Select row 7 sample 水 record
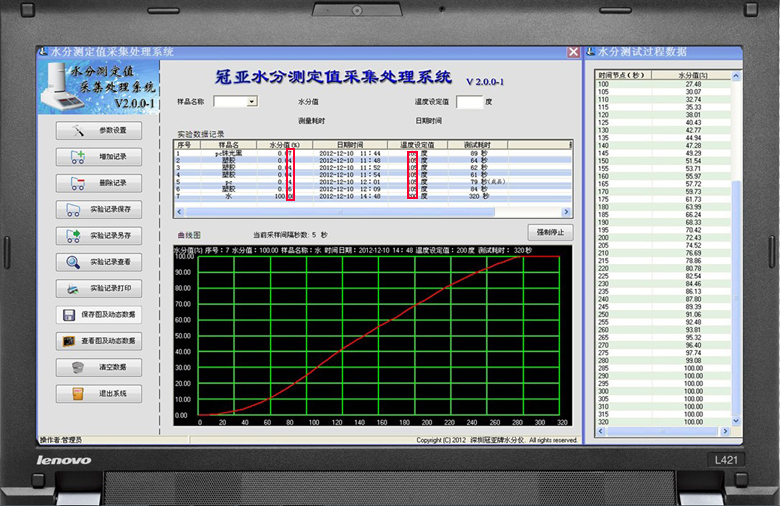 (372, 196)
